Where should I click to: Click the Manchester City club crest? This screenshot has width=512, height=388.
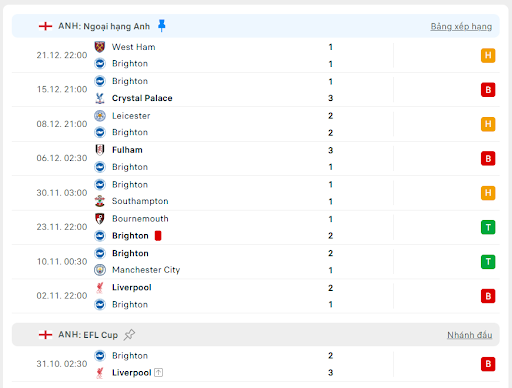[x=100, y=270]
